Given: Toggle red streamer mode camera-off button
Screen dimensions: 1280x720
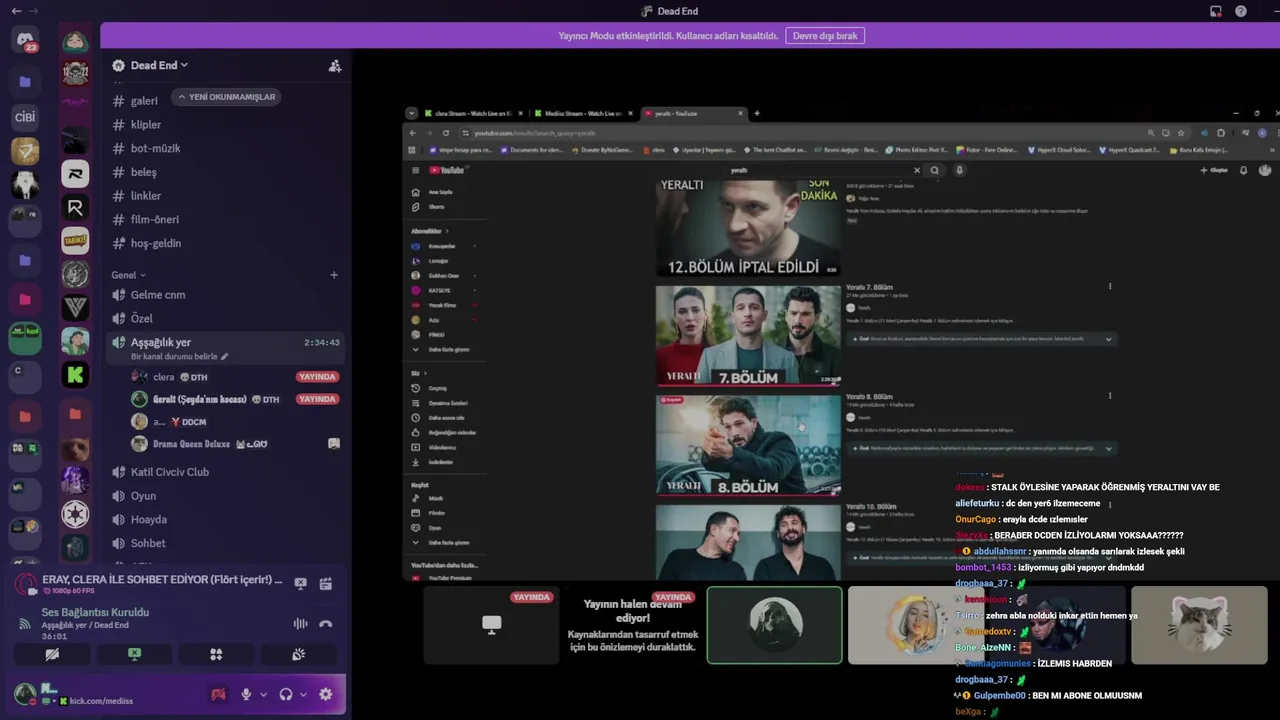Looking at the screenshot, I should (218, 694).
